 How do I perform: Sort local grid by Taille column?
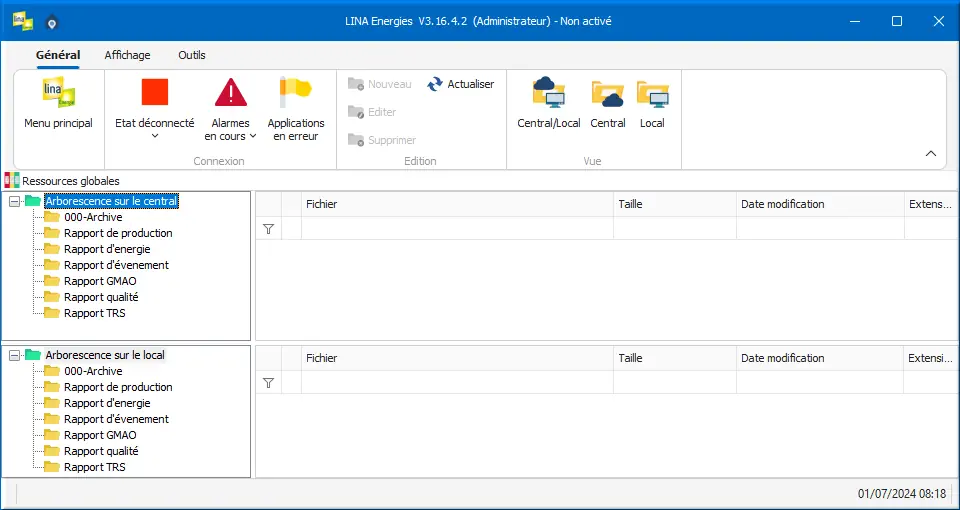click(x=675, y=358)
